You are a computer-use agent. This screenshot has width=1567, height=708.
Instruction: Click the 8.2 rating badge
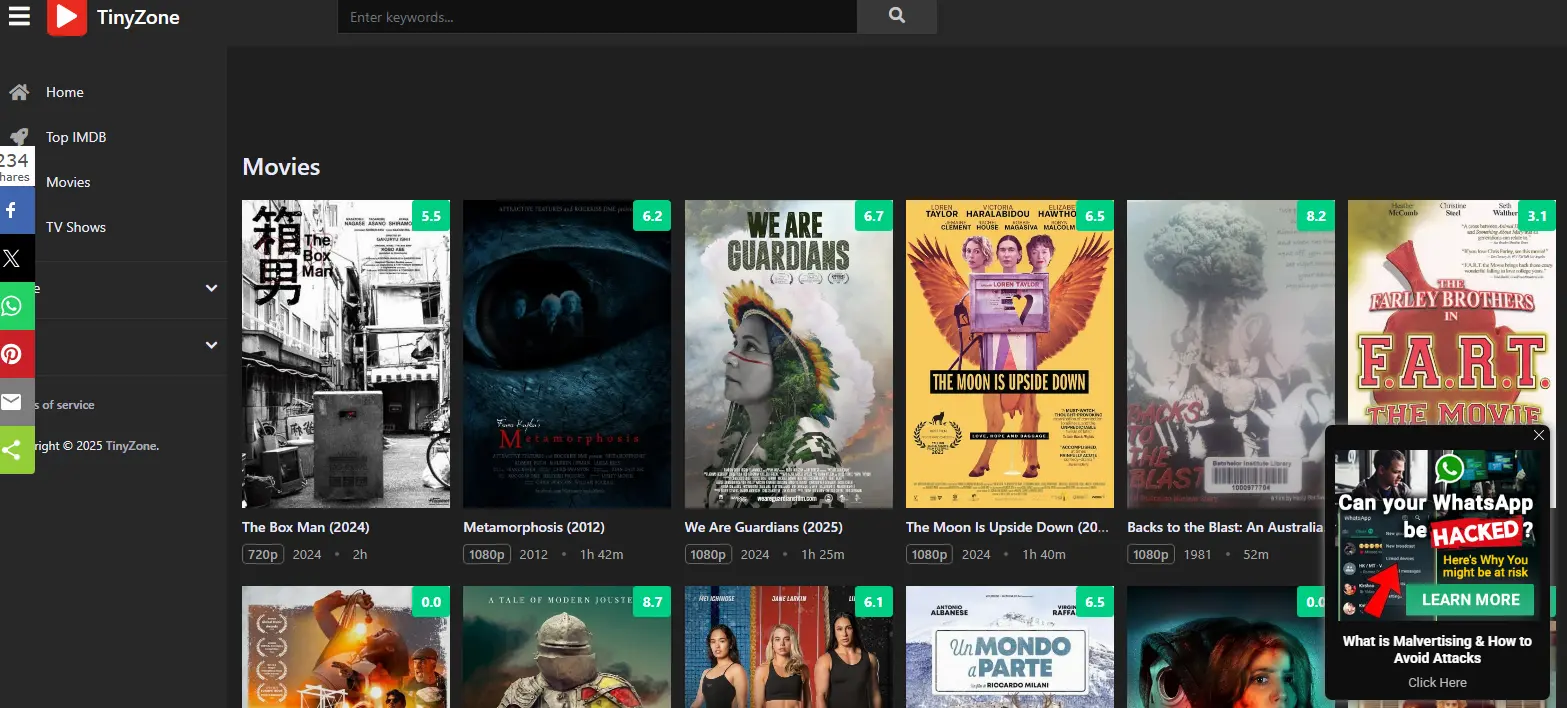pyautogui.click(x=1316, y=215)
